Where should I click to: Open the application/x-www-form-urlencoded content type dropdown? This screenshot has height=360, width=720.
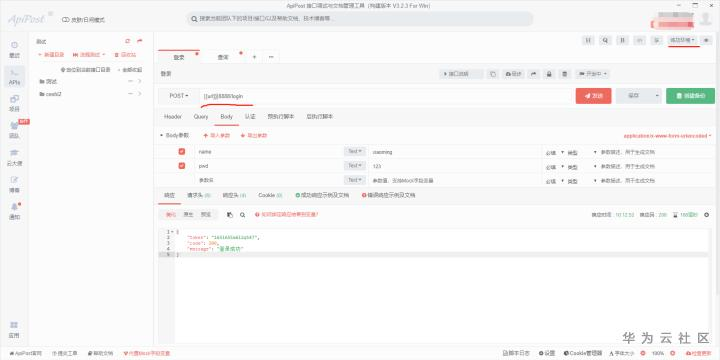coord(668,136)
